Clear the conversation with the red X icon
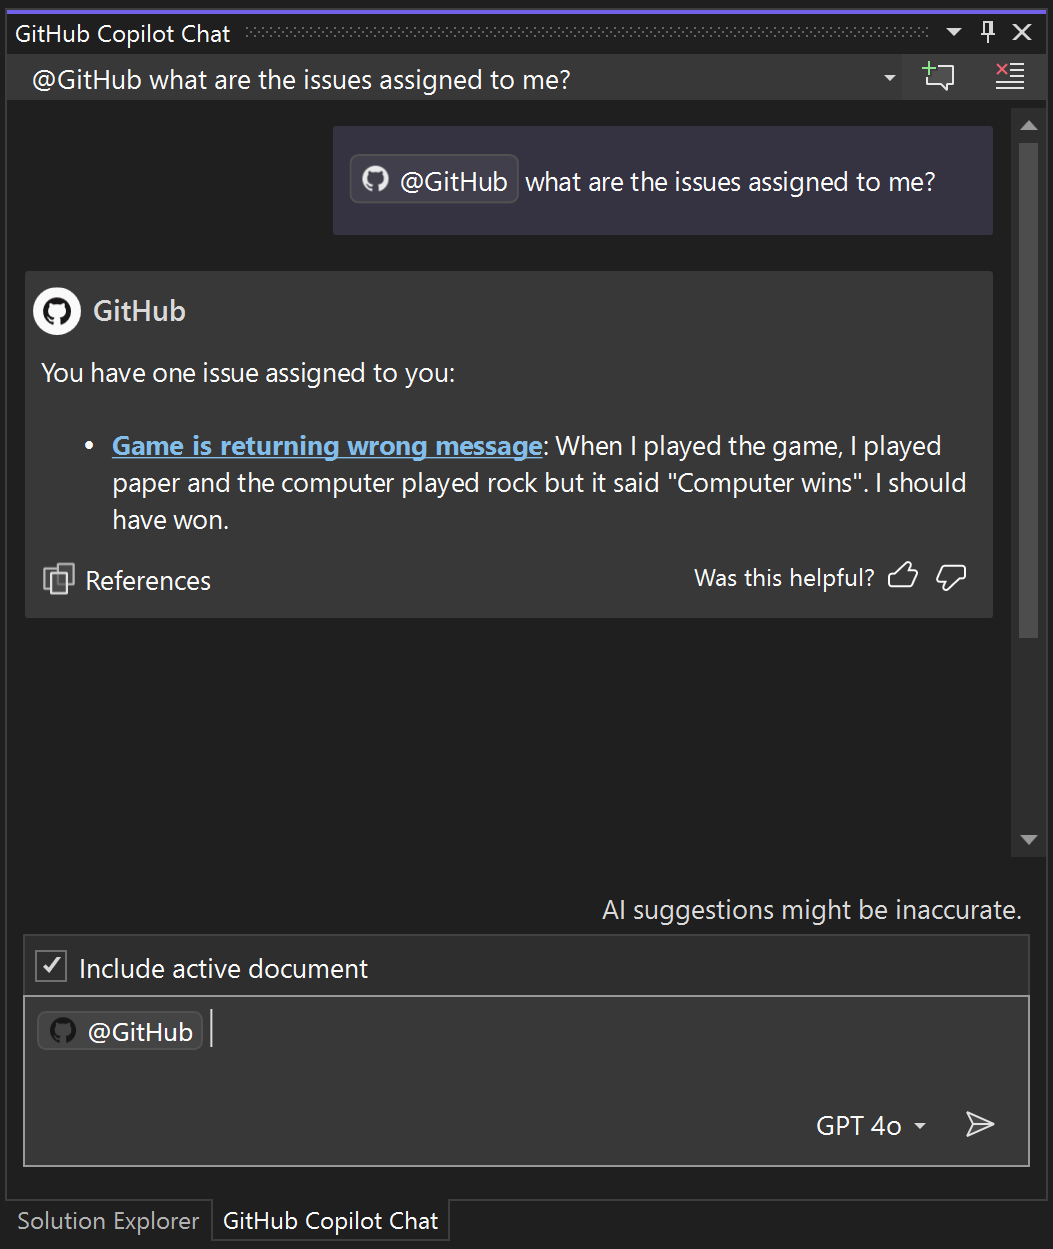Image resolution: width=1053 pixels, height=1249 pixels. pyautogui.click(x=1009, y=77)
